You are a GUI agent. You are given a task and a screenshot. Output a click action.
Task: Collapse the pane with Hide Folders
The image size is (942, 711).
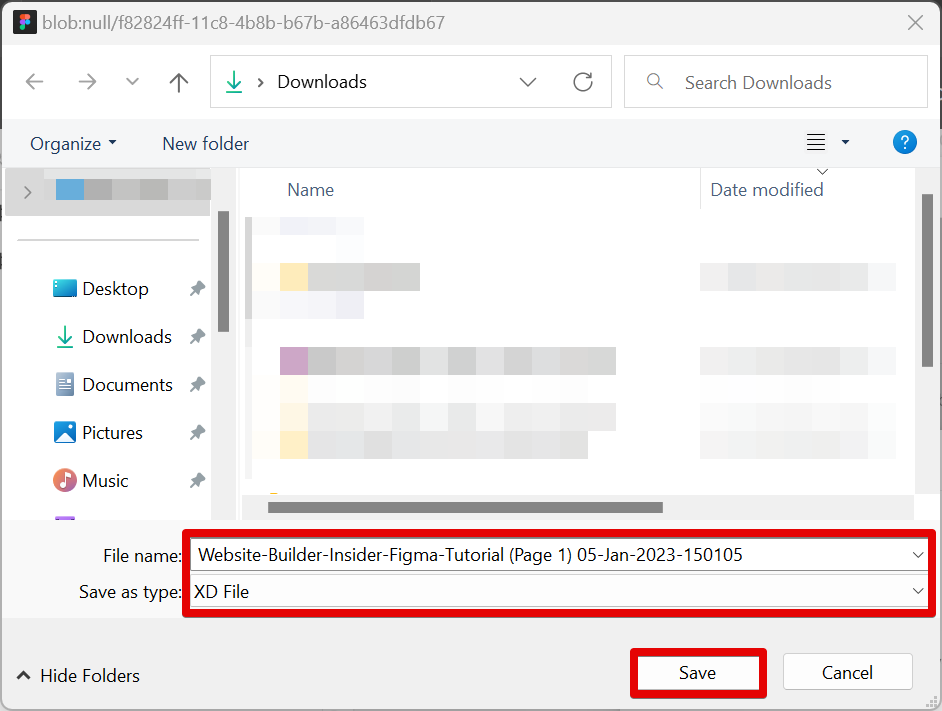pyautogui.click(x=78, y=676)
